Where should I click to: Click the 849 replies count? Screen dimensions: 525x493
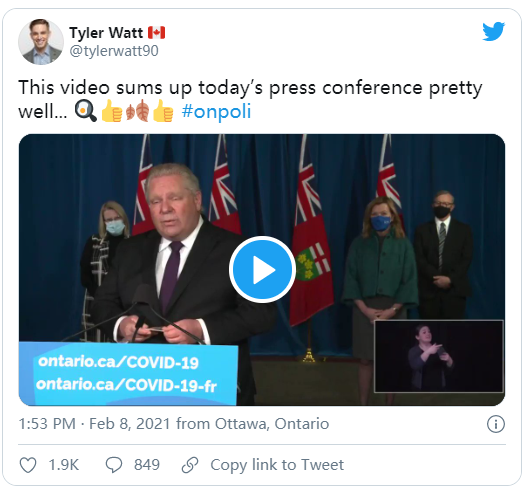(x=147, y=465)
